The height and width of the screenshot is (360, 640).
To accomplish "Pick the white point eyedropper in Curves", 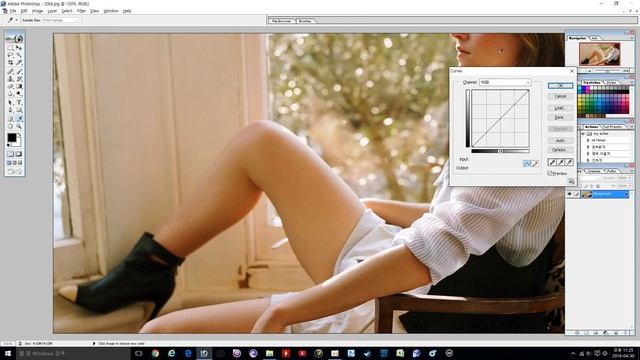I will (x=569, y=162).
